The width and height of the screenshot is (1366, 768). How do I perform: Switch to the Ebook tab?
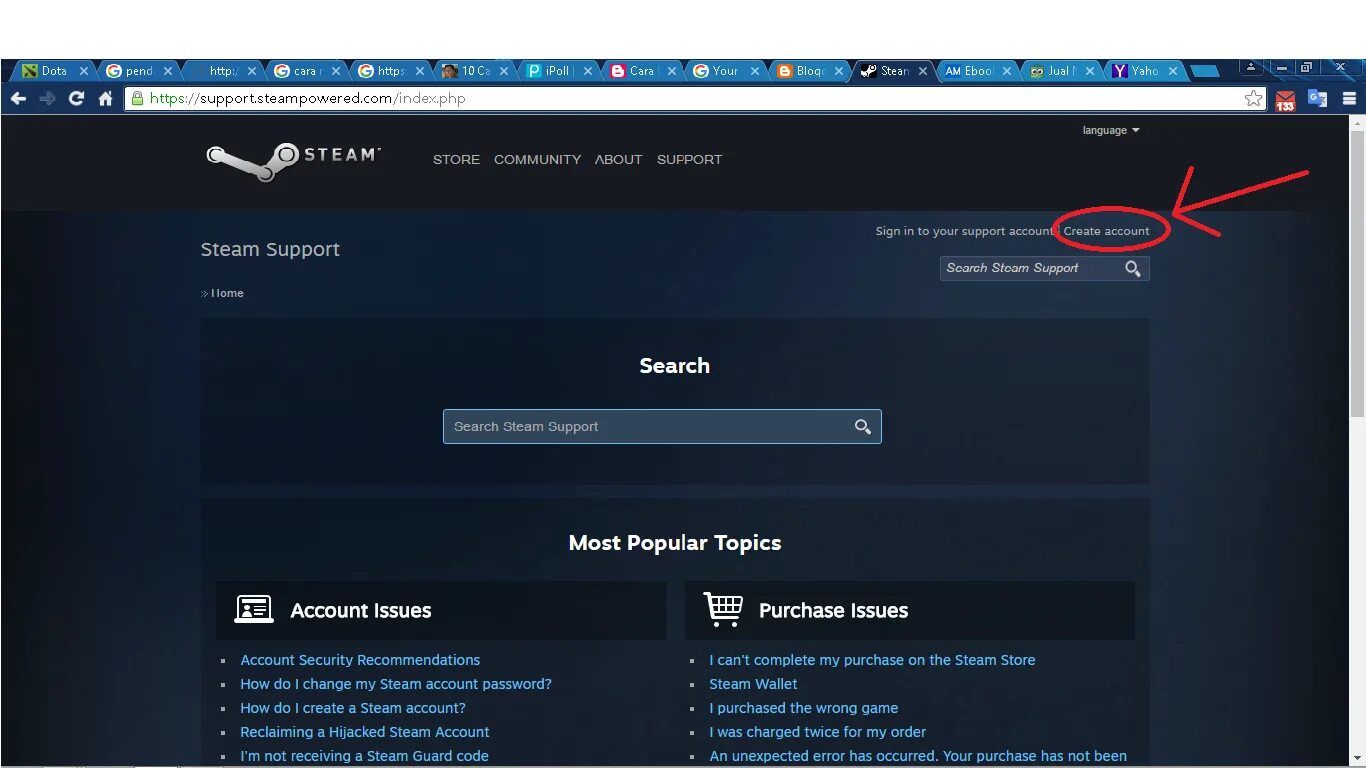978,71
